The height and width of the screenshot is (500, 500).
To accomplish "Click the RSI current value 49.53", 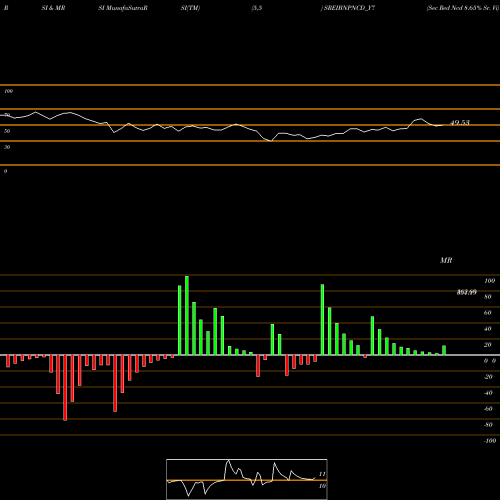I will 460,122.
